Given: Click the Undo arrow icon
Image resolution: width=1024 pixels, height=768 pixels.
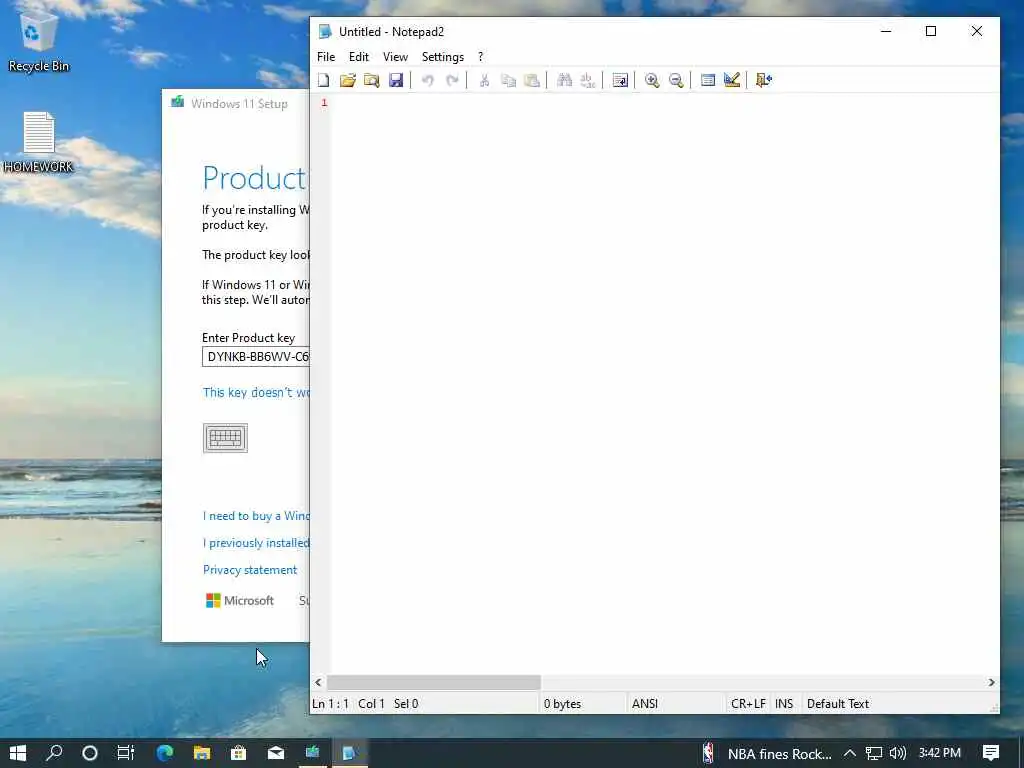Looking at the screenshot, I should point(428,80).
